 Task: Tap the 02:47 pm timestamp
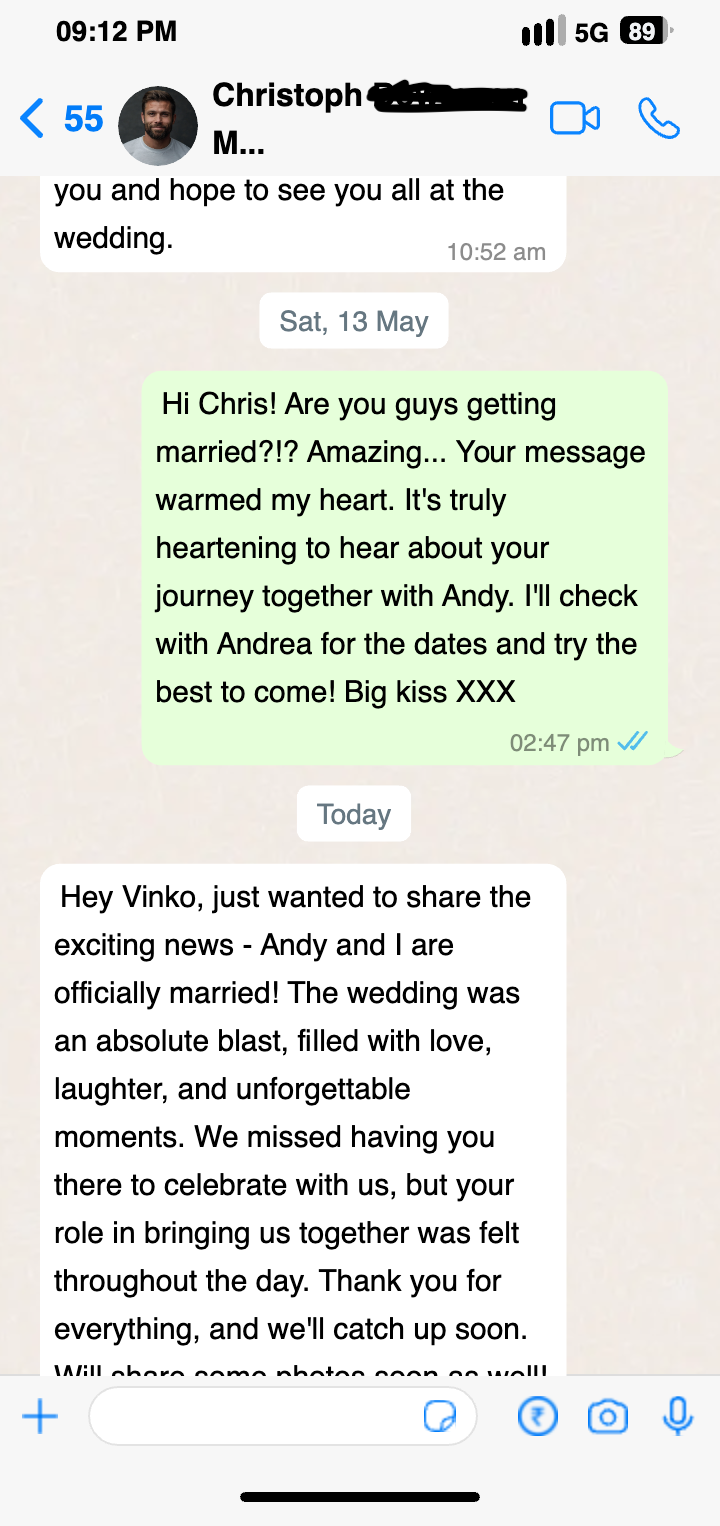pyautogui.click(x=559, y=743)
